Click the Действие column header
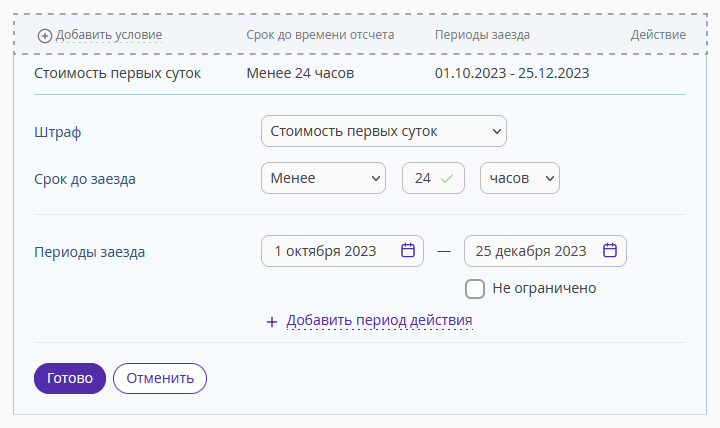720x428 pixels. (x=658, y=35)
